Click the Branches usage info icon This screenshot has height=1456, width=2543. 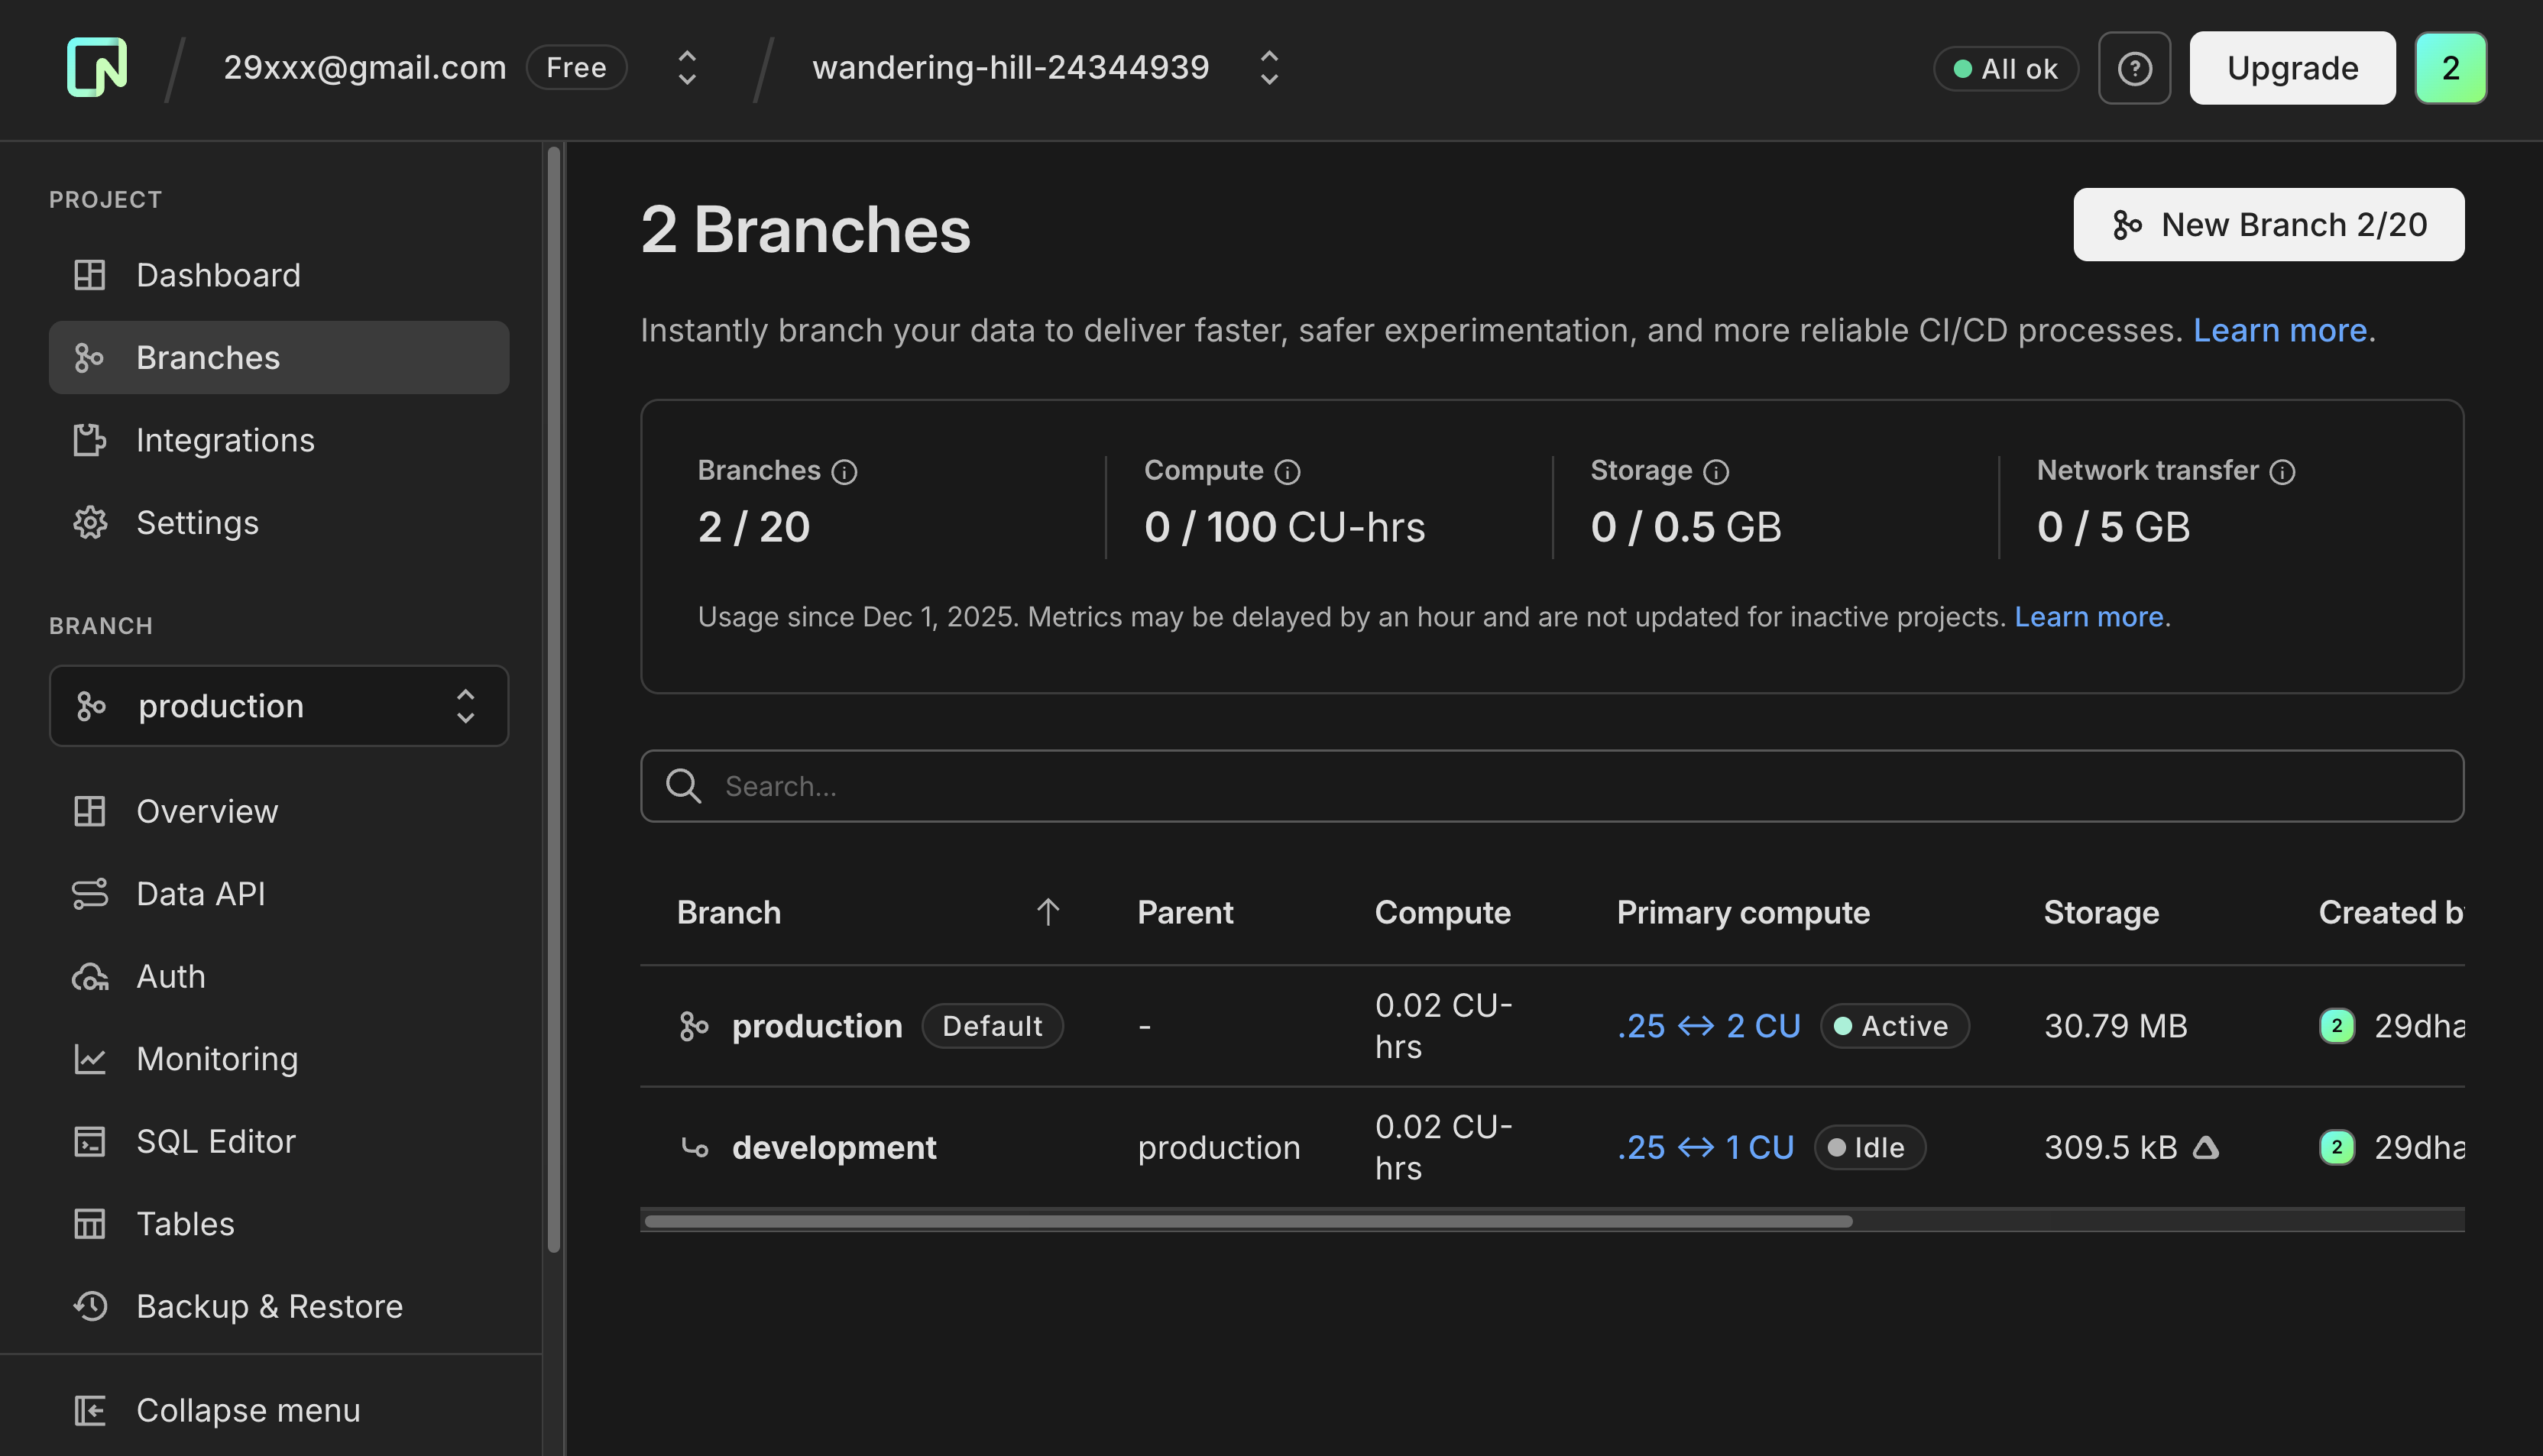tap(844, 472)
